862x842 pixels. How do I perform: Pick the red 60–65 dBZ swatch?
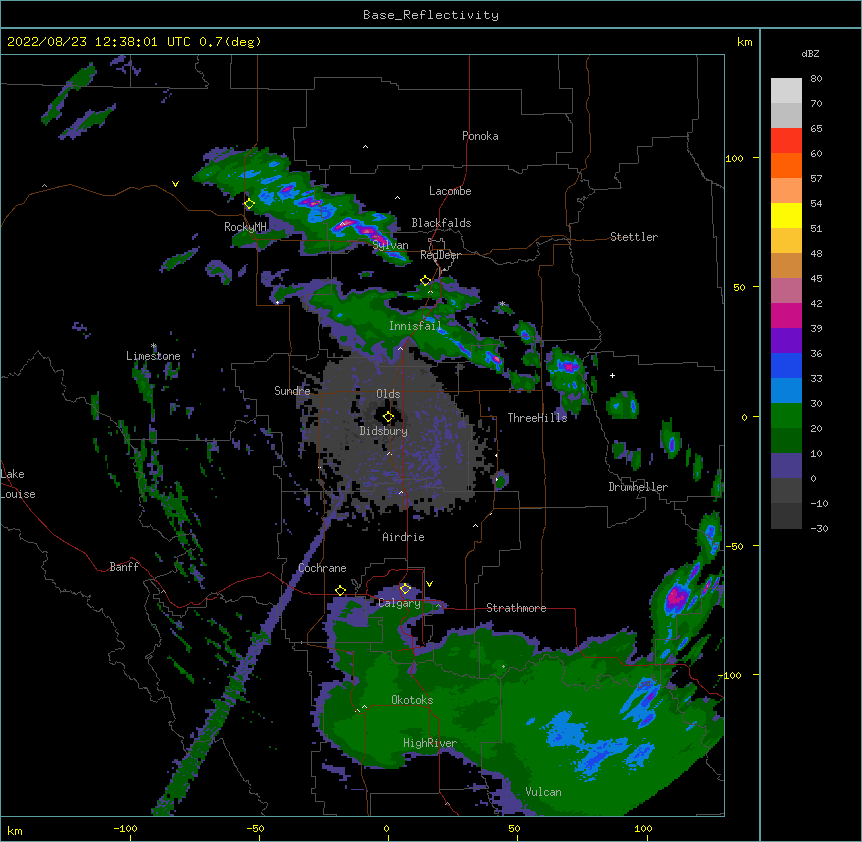(x=786, y=140)
